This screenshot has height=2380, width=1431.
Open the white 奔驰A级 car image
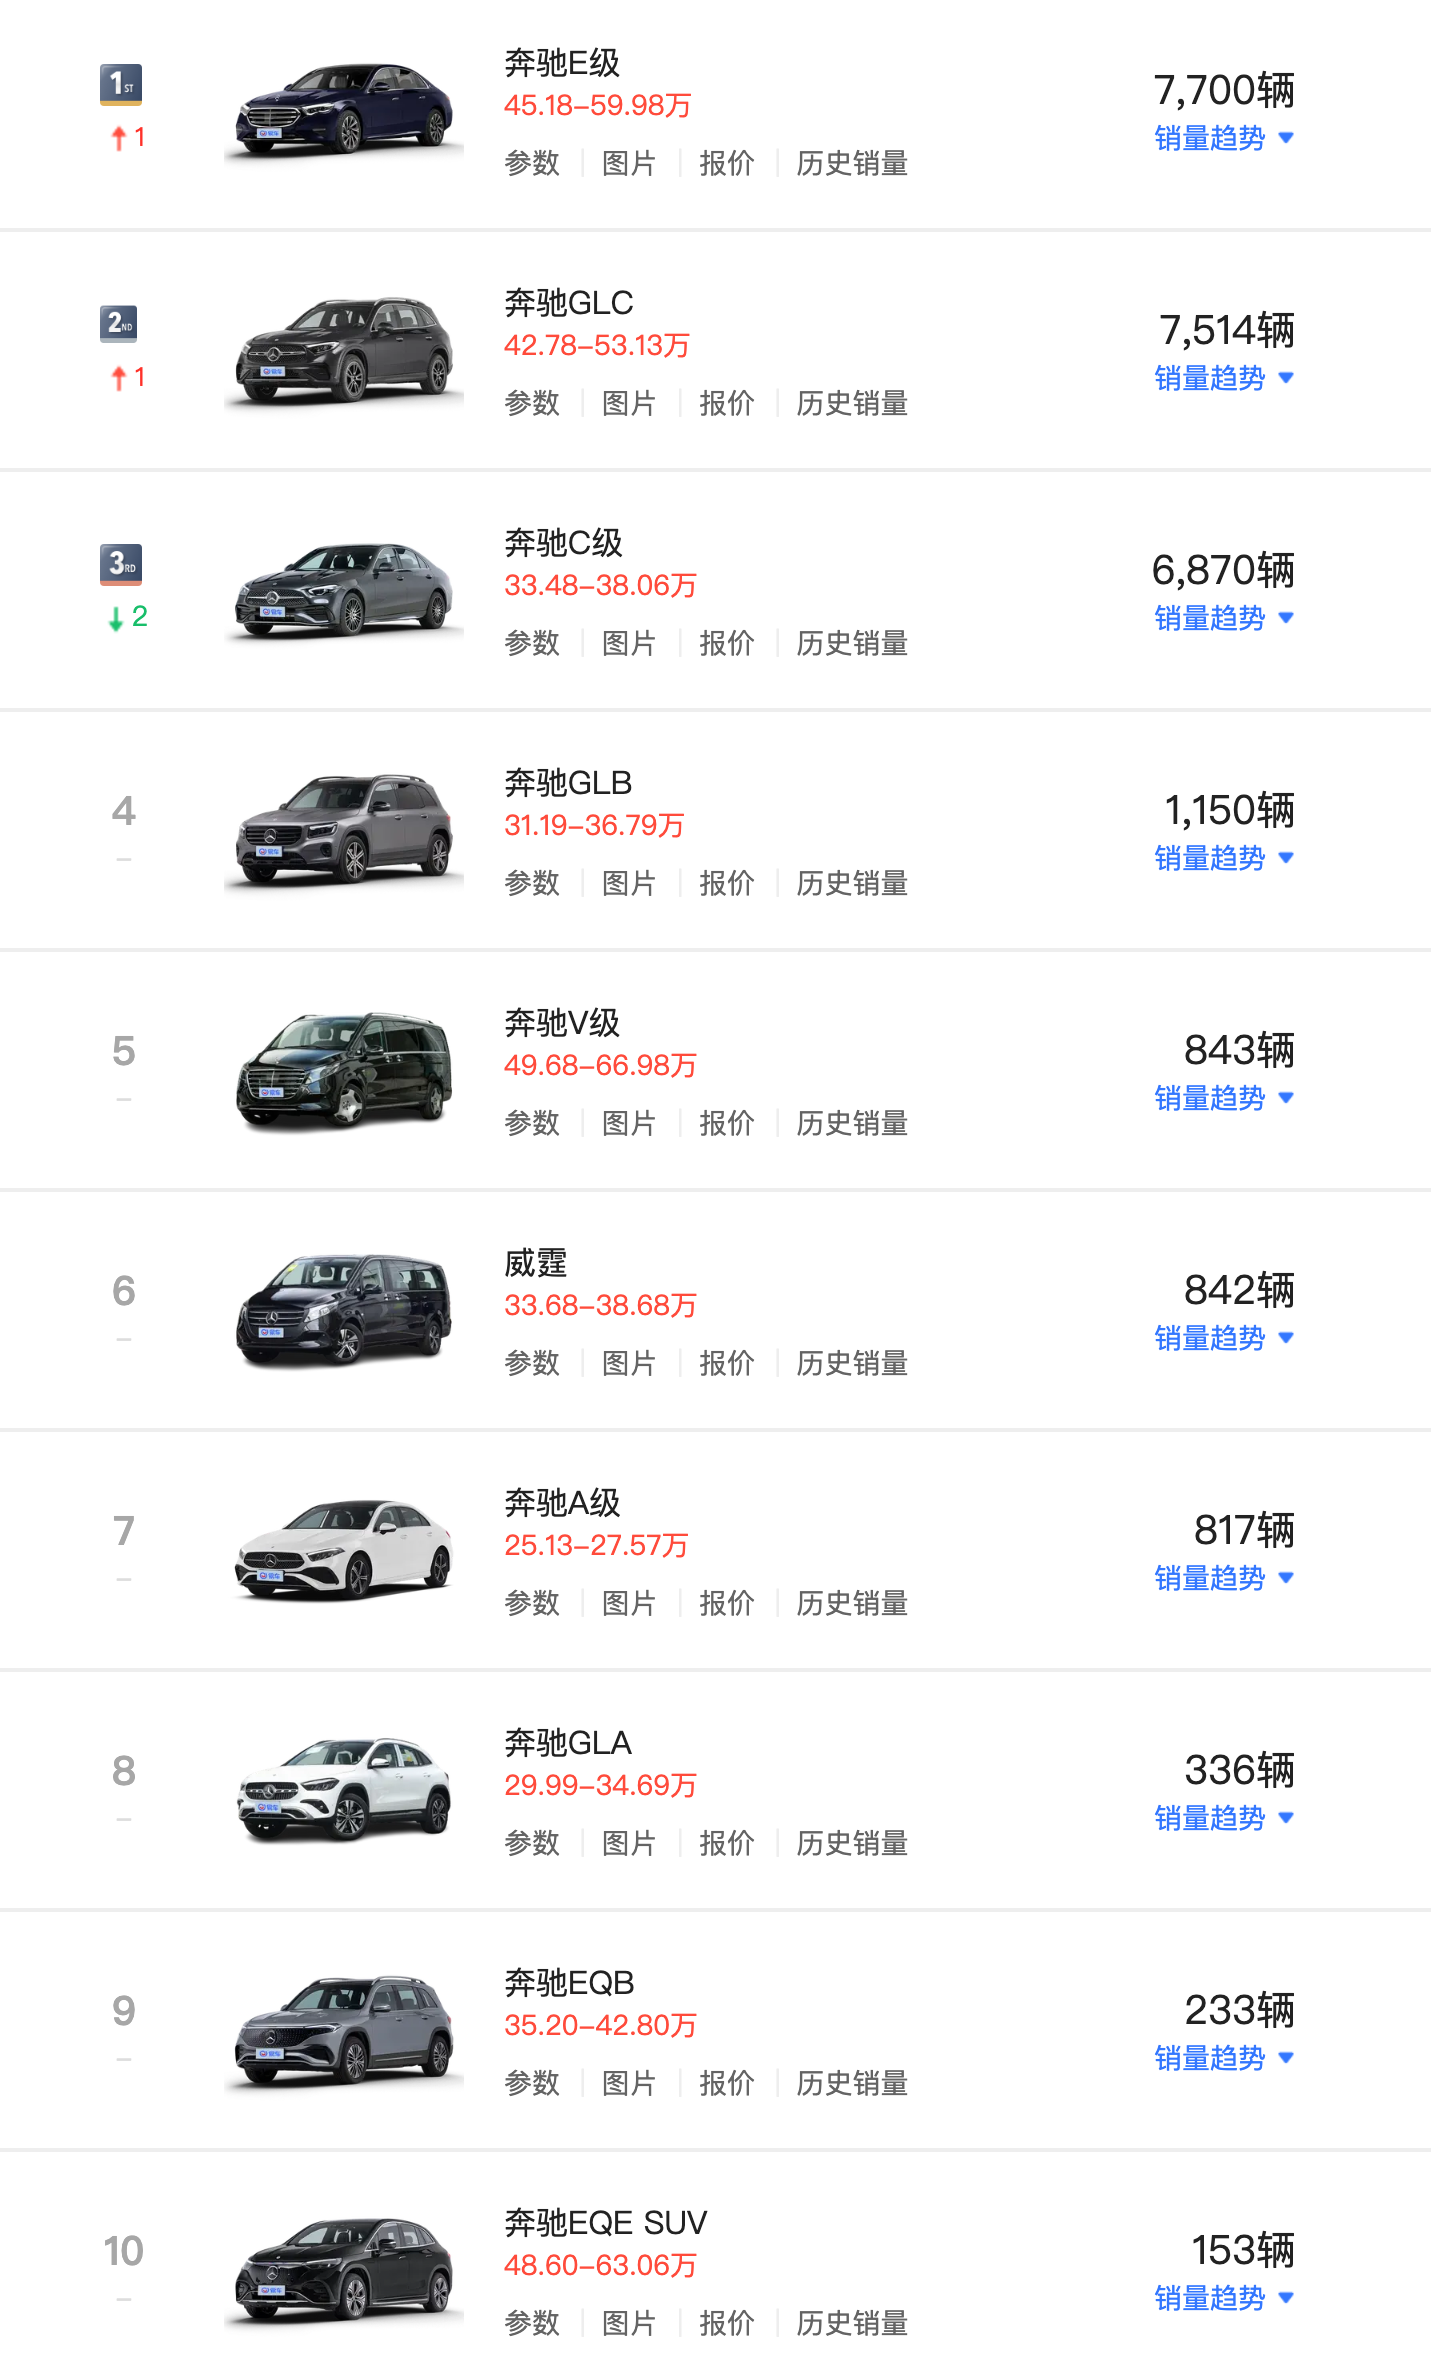(343, 1551)
